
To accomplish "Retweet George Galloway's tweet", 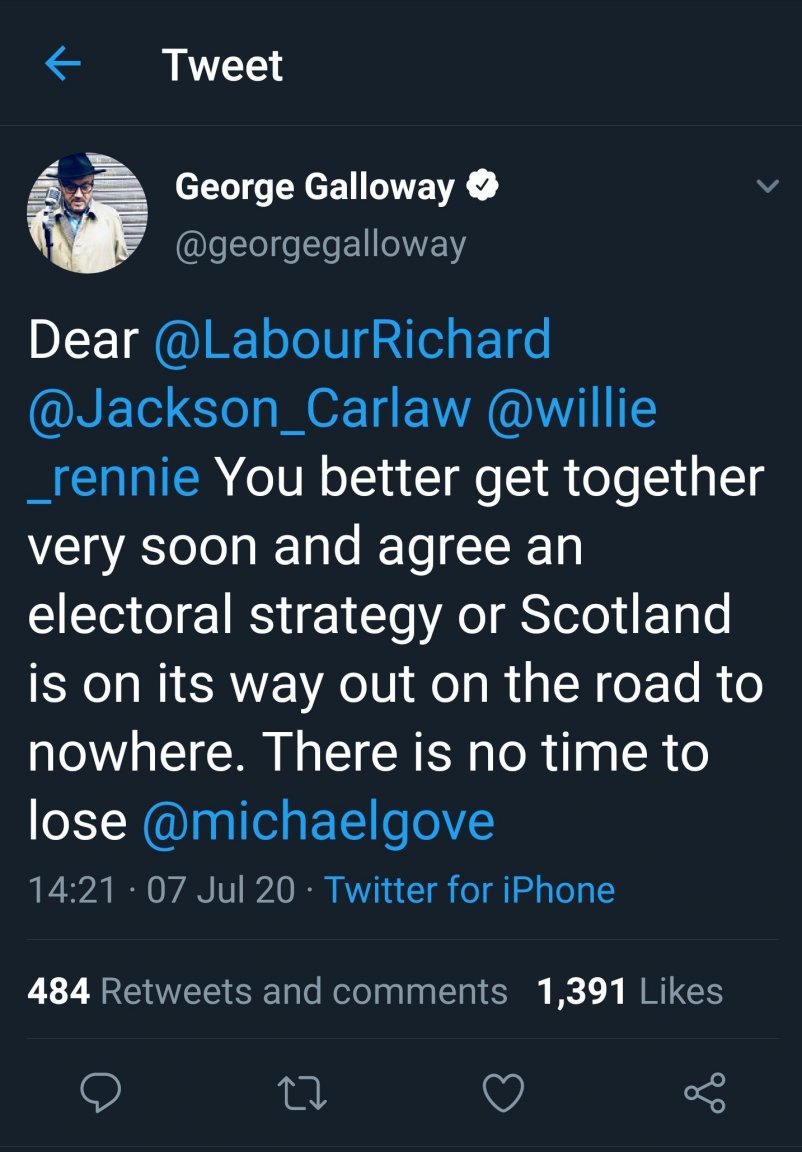I will coord(302,1093).
